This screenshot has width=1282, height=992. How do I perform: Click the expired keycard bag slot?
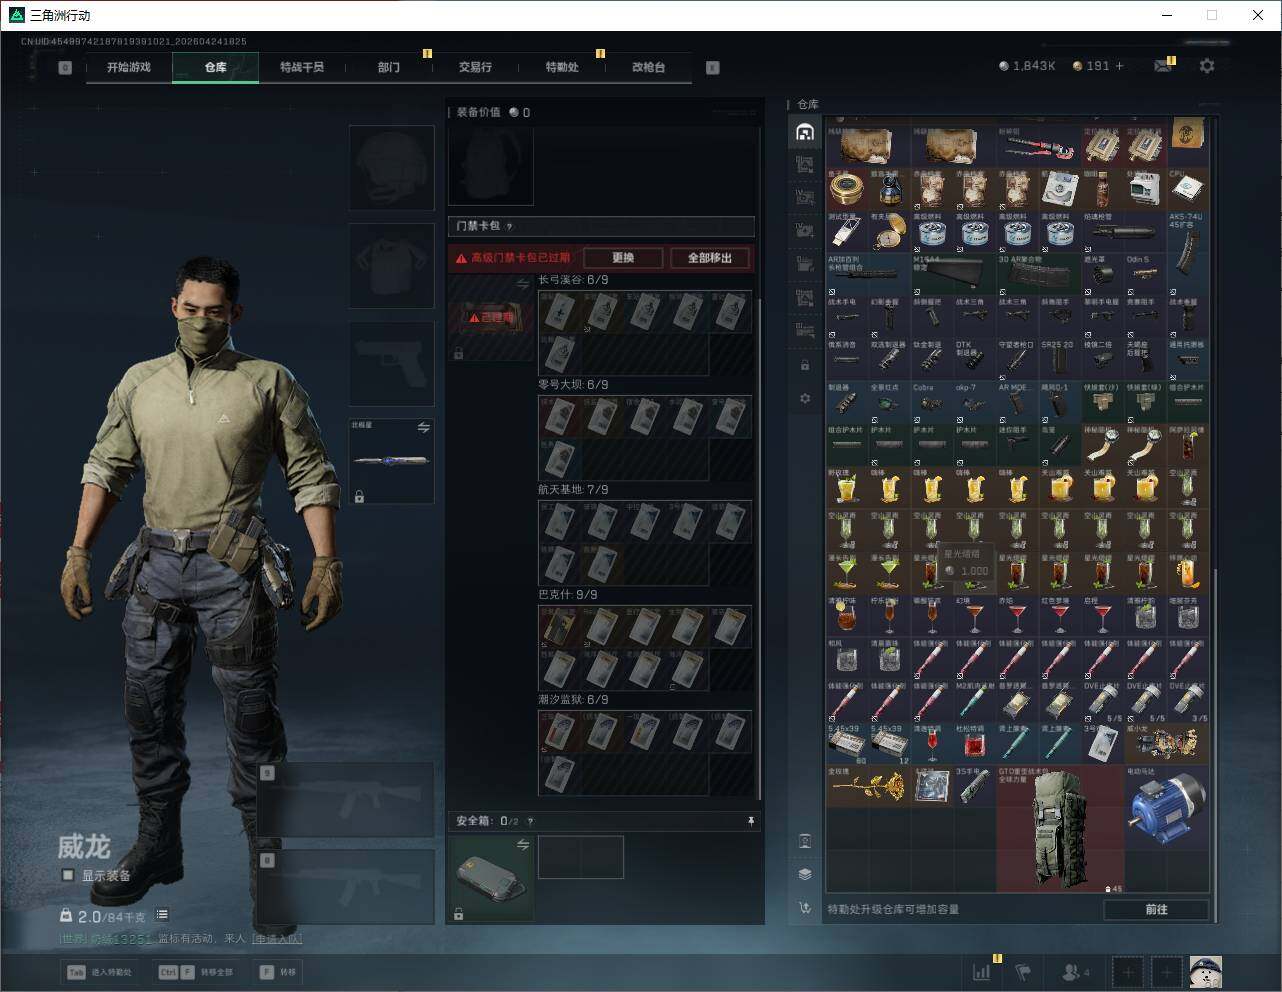pos(490,318)
